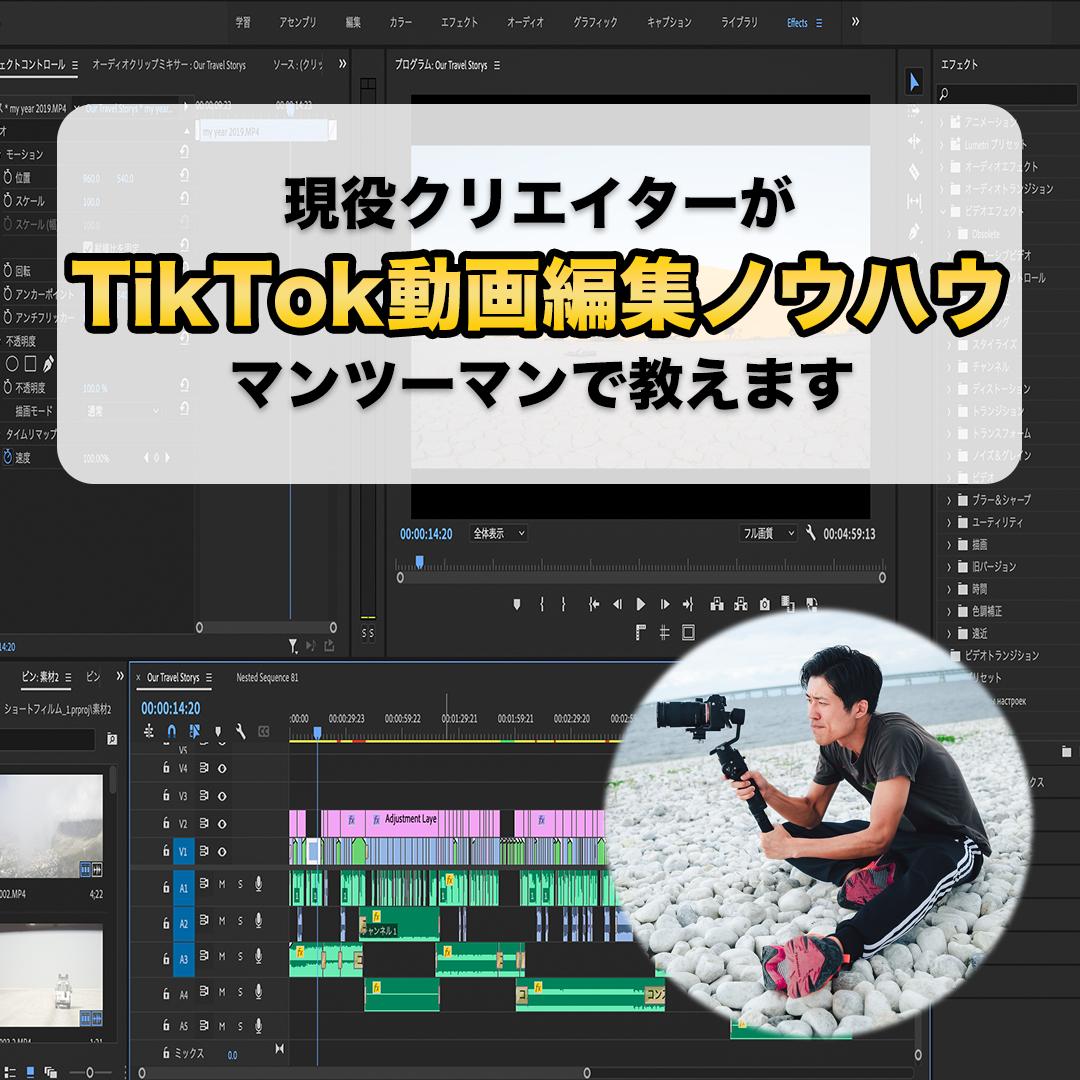The height and width of the screenshot is (1080, 1080).
Task: Expand the 色調補正 effects folder
Action: point(948,611)
